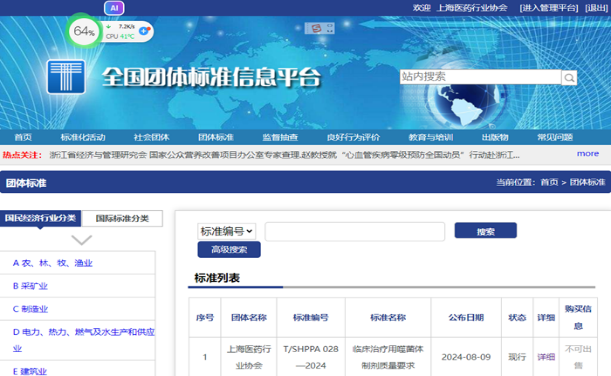Open 高级搜索 advanced search

[229, 249]
